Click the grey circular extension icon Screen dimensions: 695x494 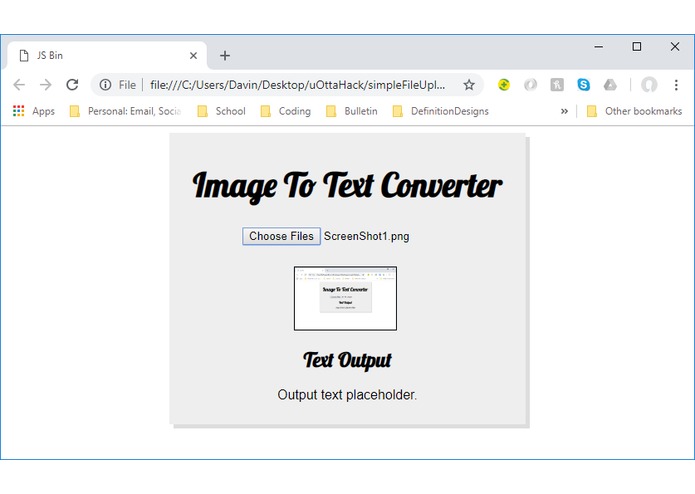click(x=530, y=85)
